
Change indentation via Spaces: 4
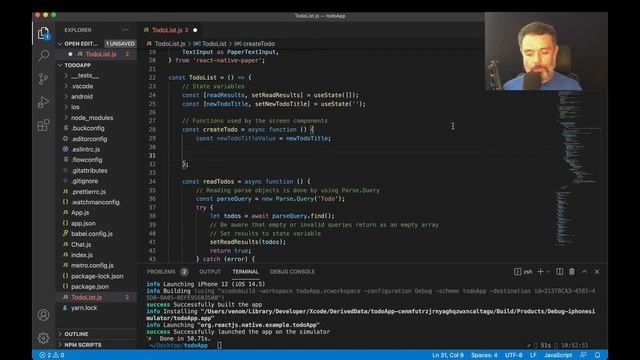(484, 355)
